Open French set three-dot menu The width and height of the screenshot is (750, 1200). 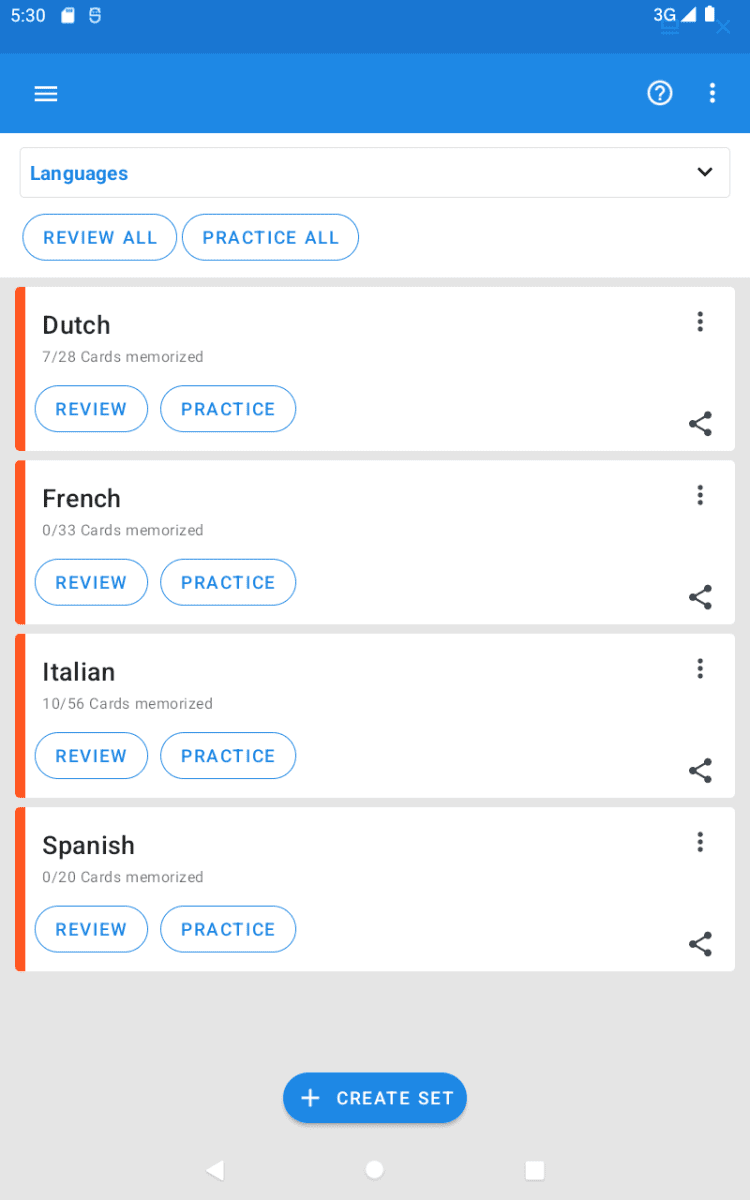700,495
